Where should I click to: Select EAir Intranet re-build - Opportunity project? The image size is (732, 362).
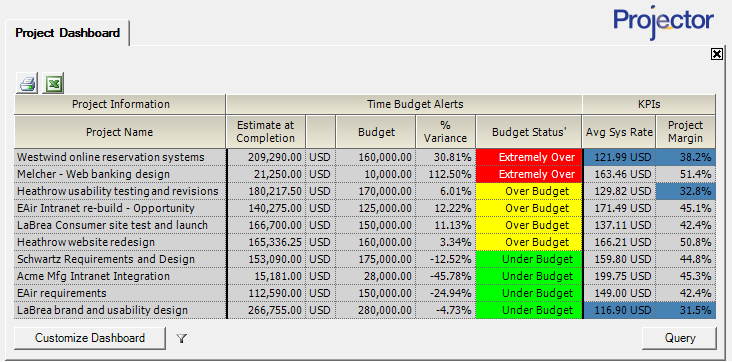point(120,208)
